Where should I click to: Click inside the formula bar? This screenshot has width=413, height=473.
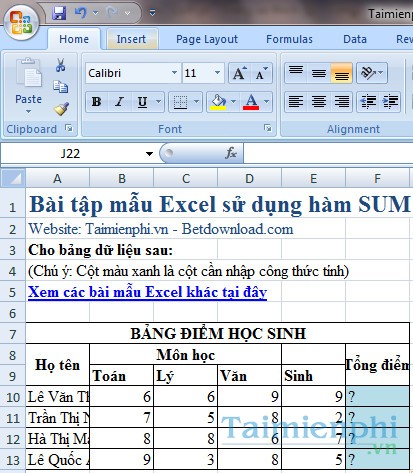328,154
